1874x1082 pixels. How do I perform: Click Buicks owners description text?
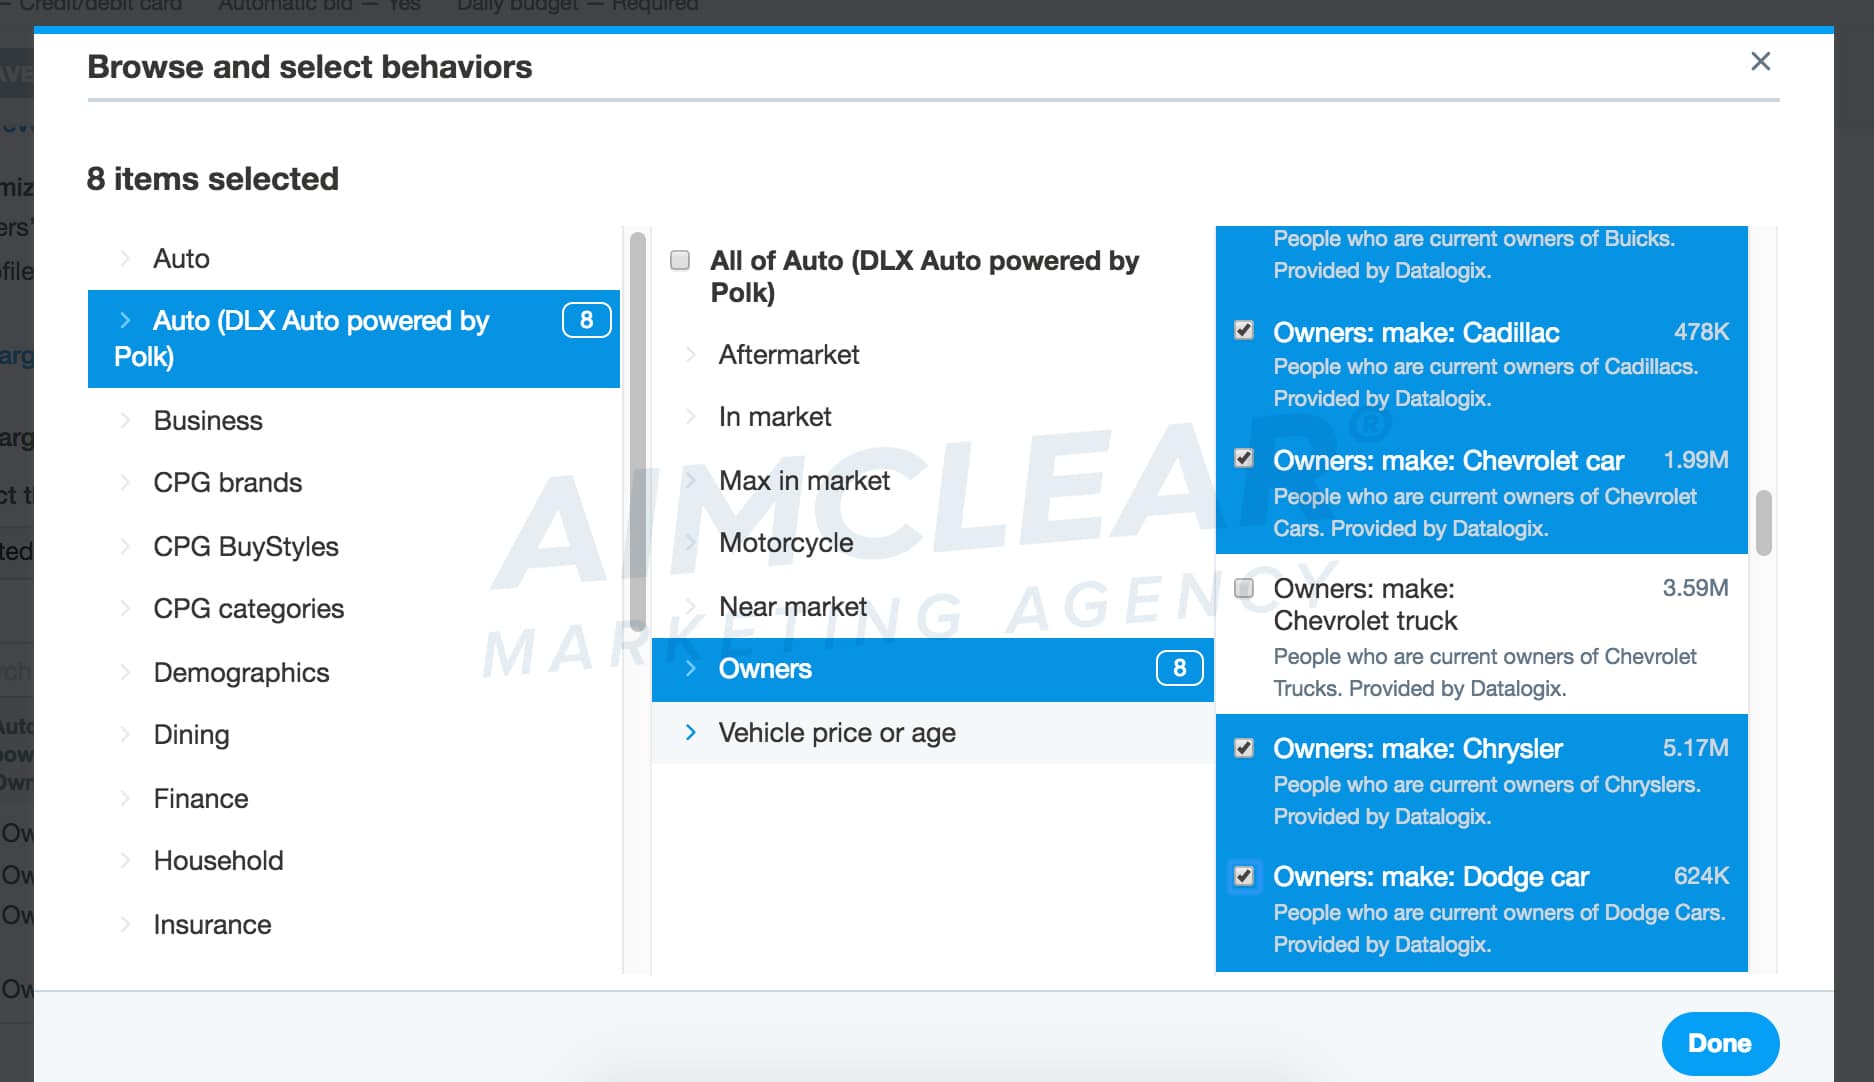pos(1474,254)
